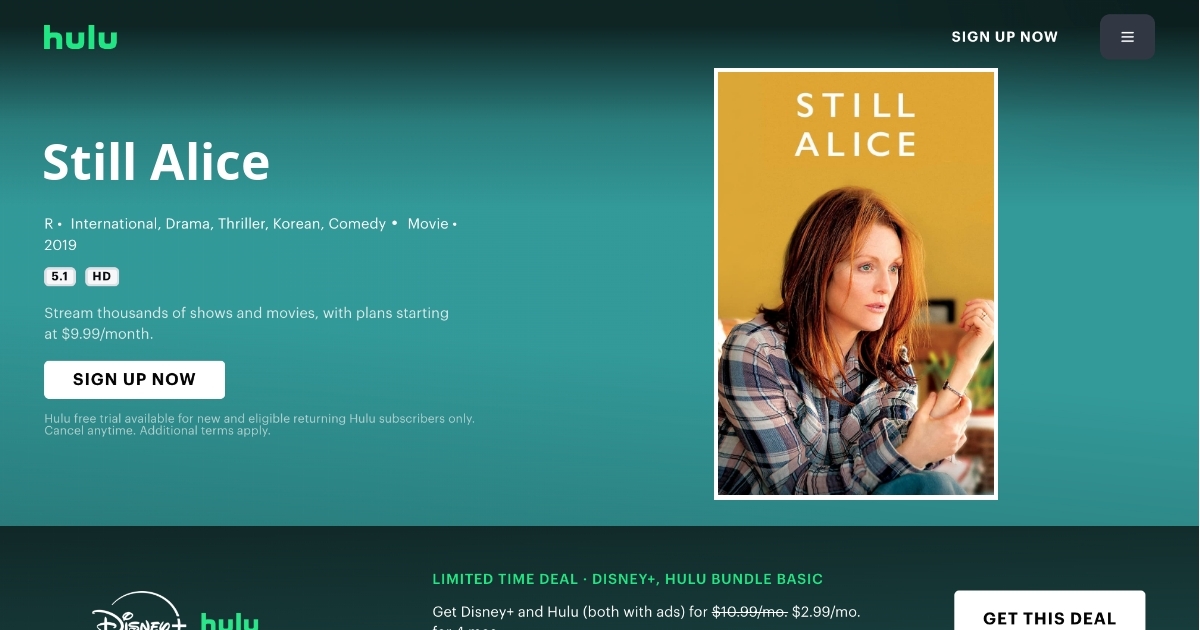Click the Still Alice title heading
The width and height of the screenshot is (1200, 630).
[156, 162]
